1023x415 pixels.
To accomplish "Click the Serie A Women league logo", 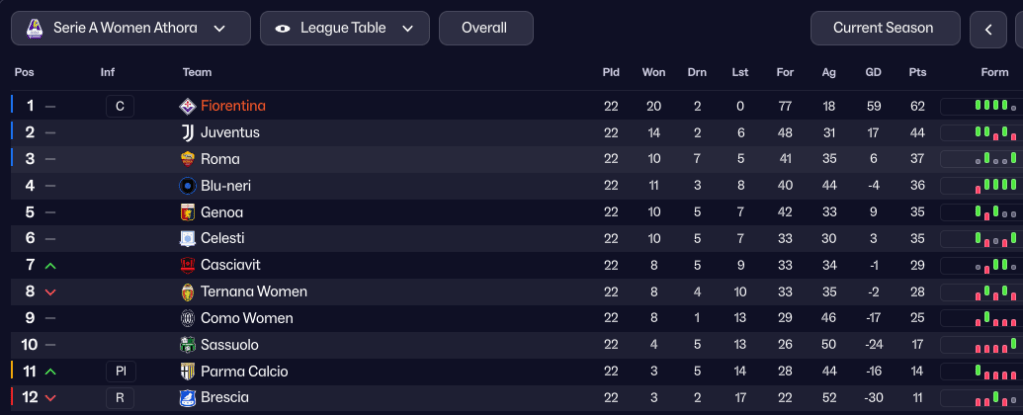I will [34, 28].
